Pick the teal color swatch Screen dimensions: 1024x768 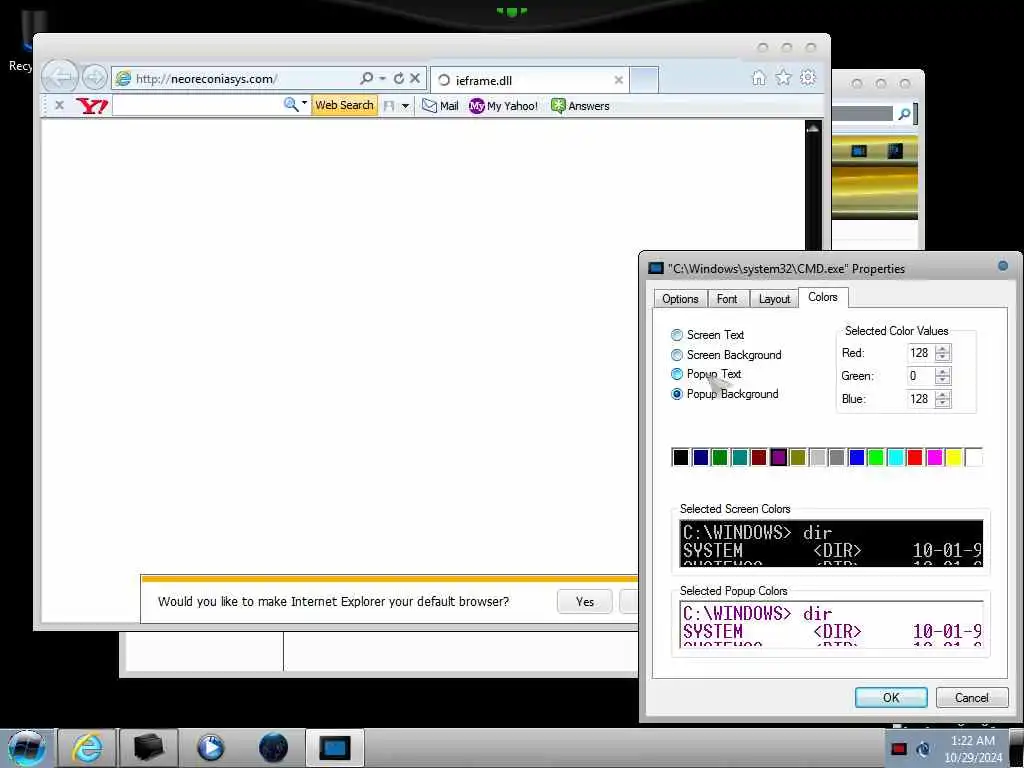(x=739, y=458)
